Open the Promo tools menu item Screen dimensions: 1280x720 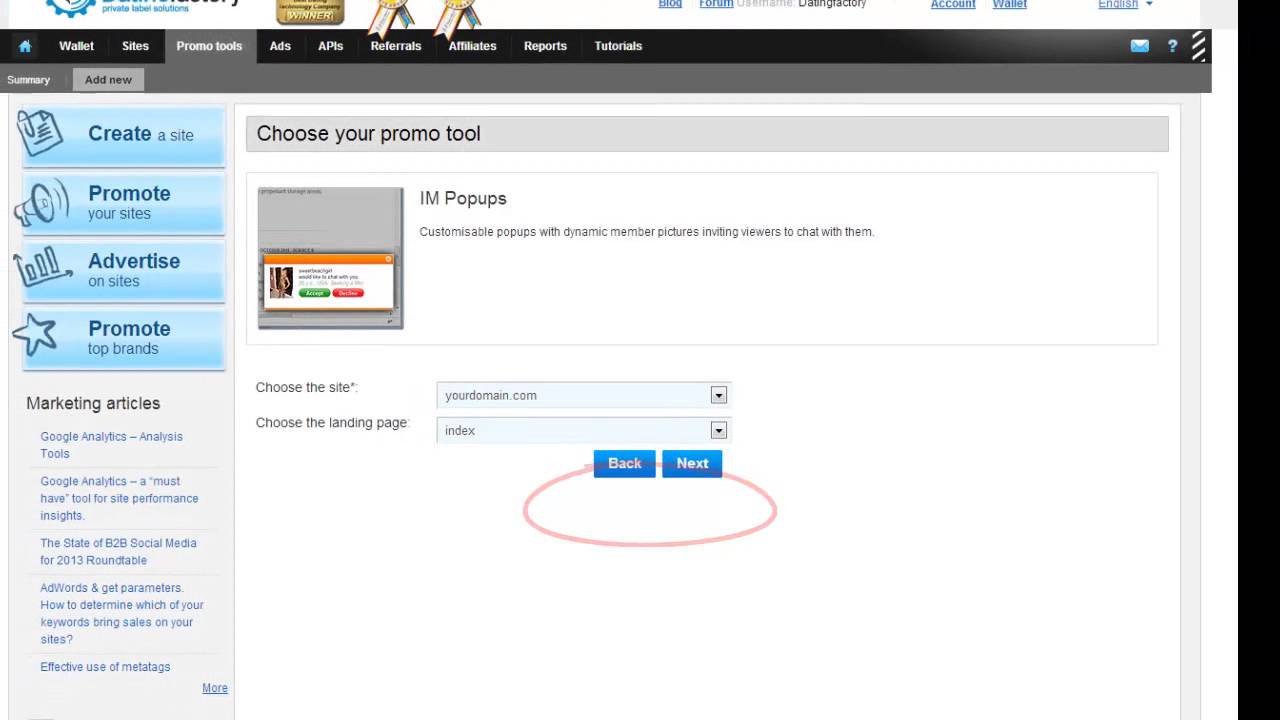click(209, 46)
